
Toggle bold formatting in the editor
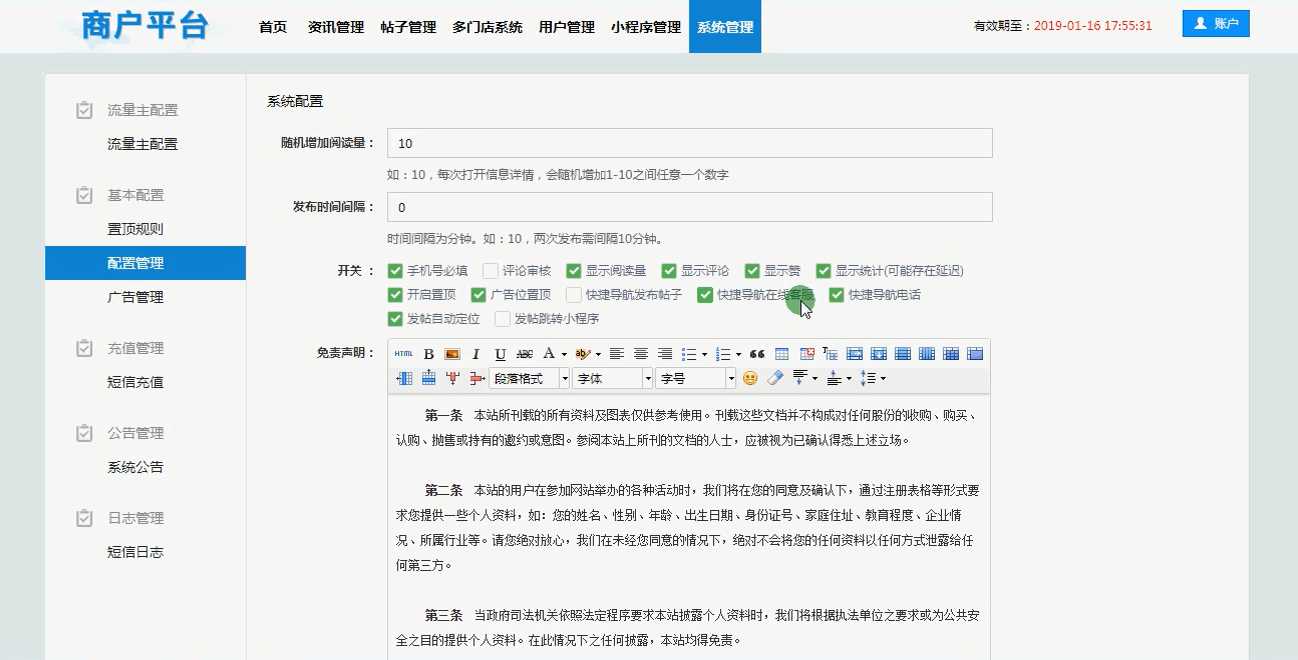(x=428, y=354)
